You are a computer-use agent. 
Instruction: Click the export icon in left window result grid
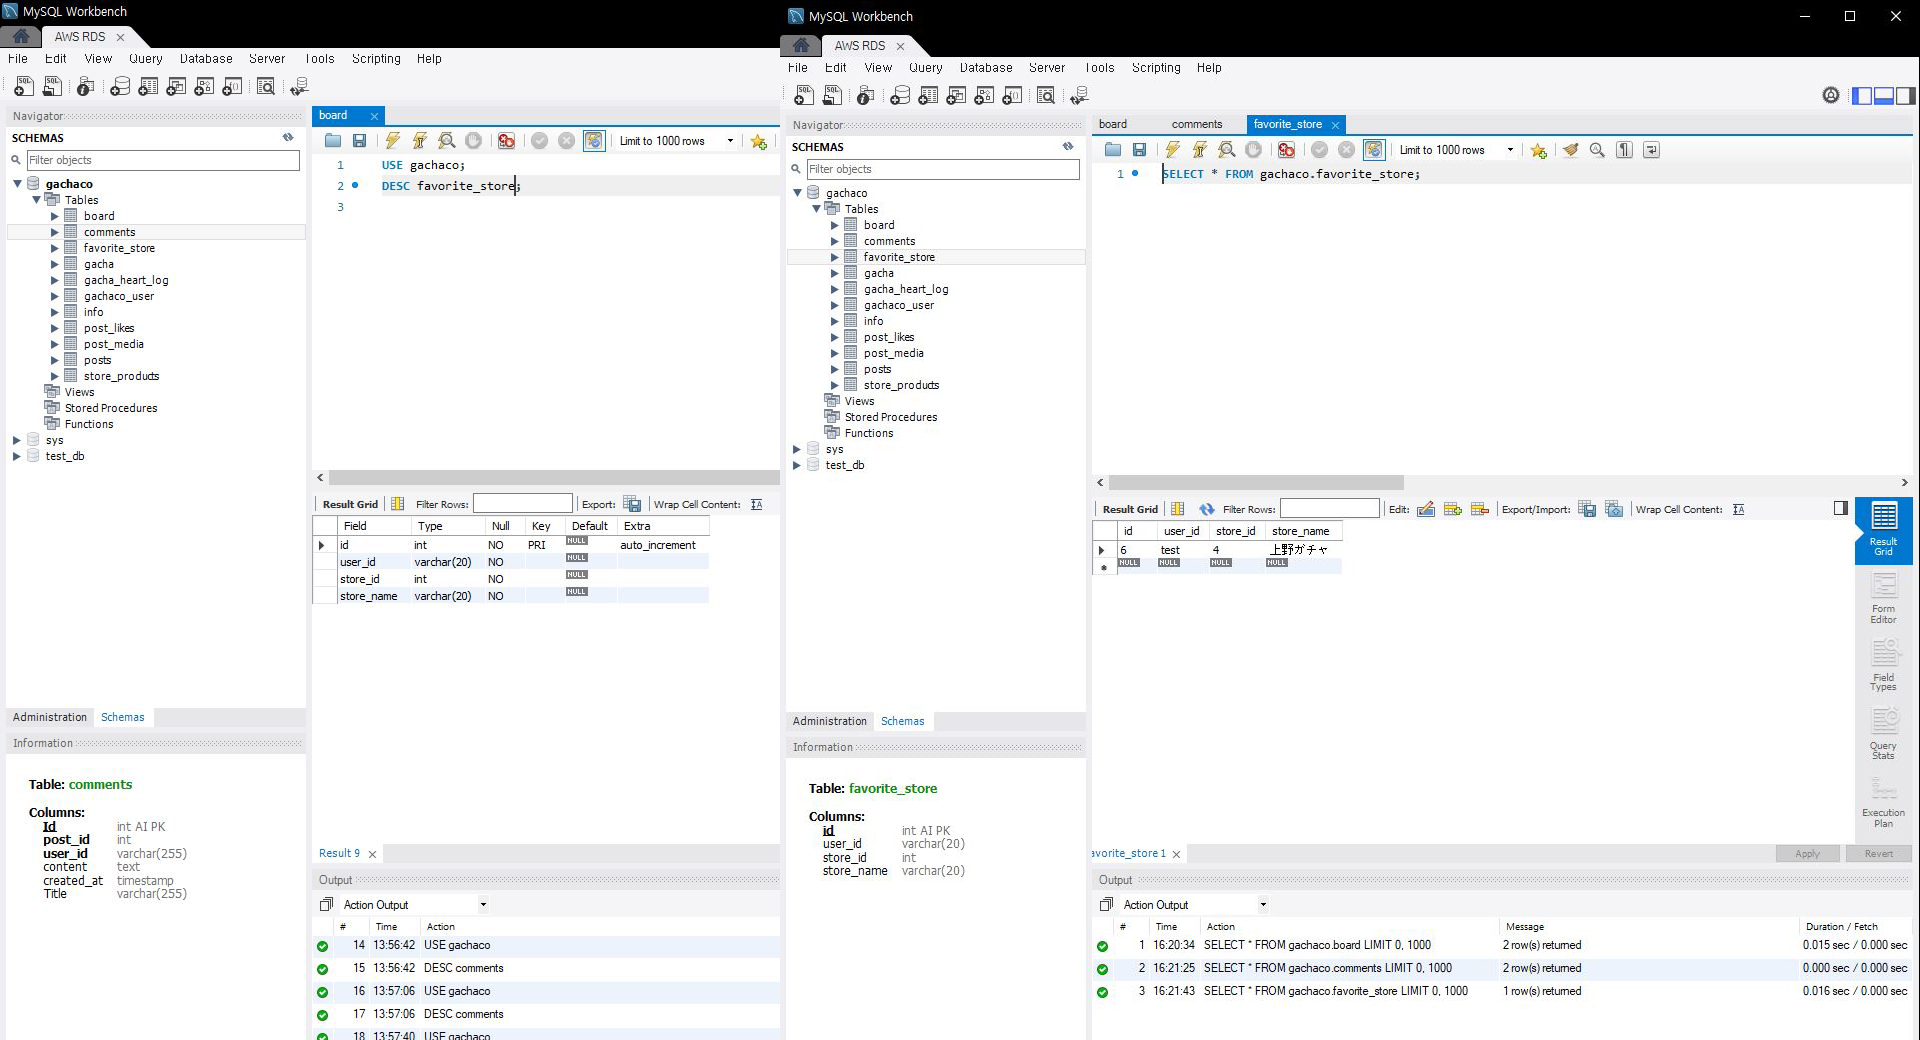[x=632, y=504]
